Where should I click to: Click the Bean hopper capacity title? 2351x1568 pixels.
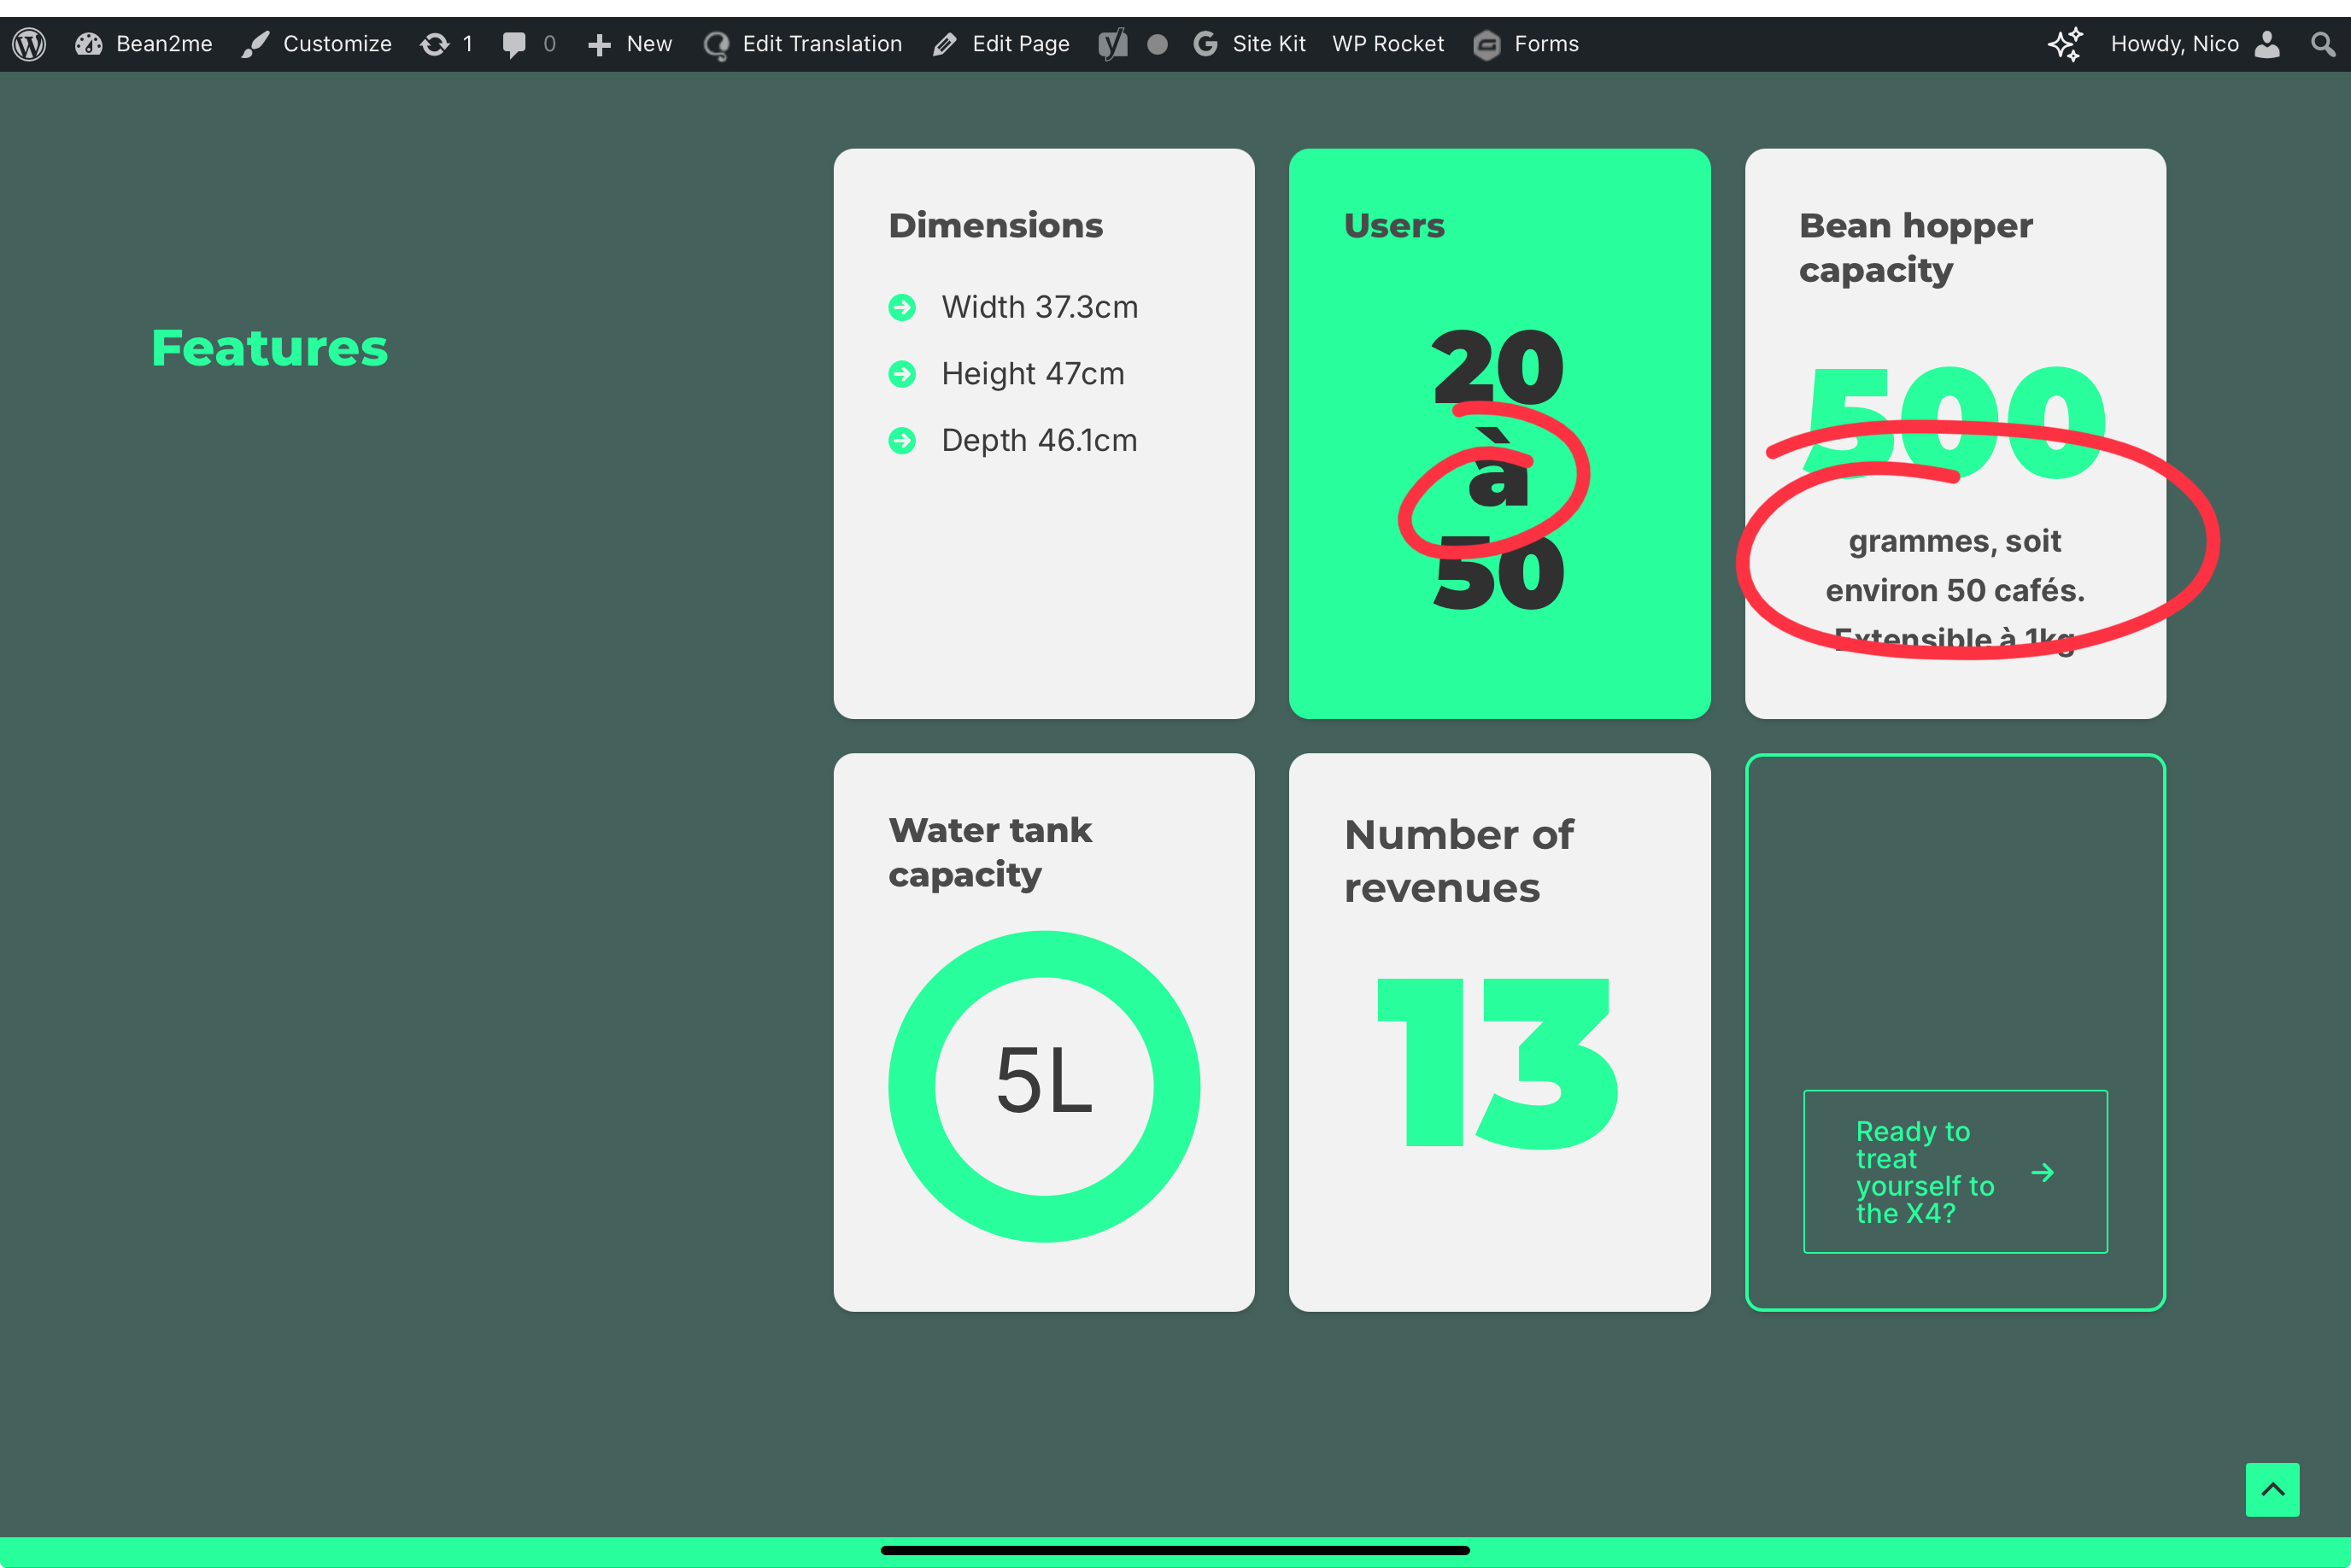1915,247
